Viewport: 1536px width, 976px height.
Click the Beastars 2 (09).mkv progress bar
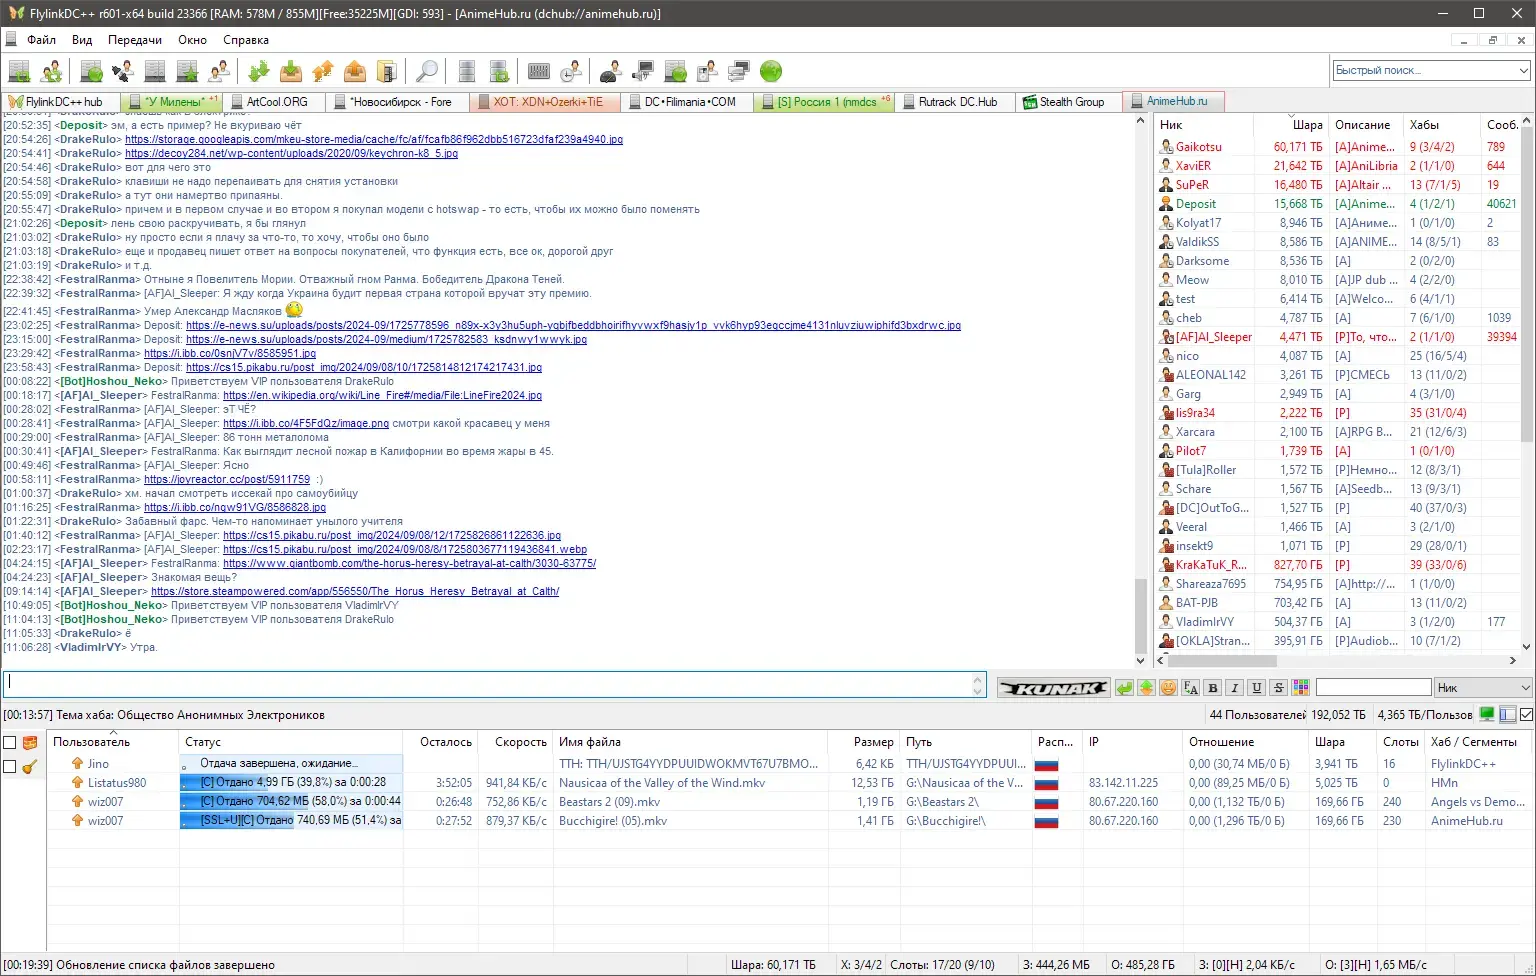[291, 801]
